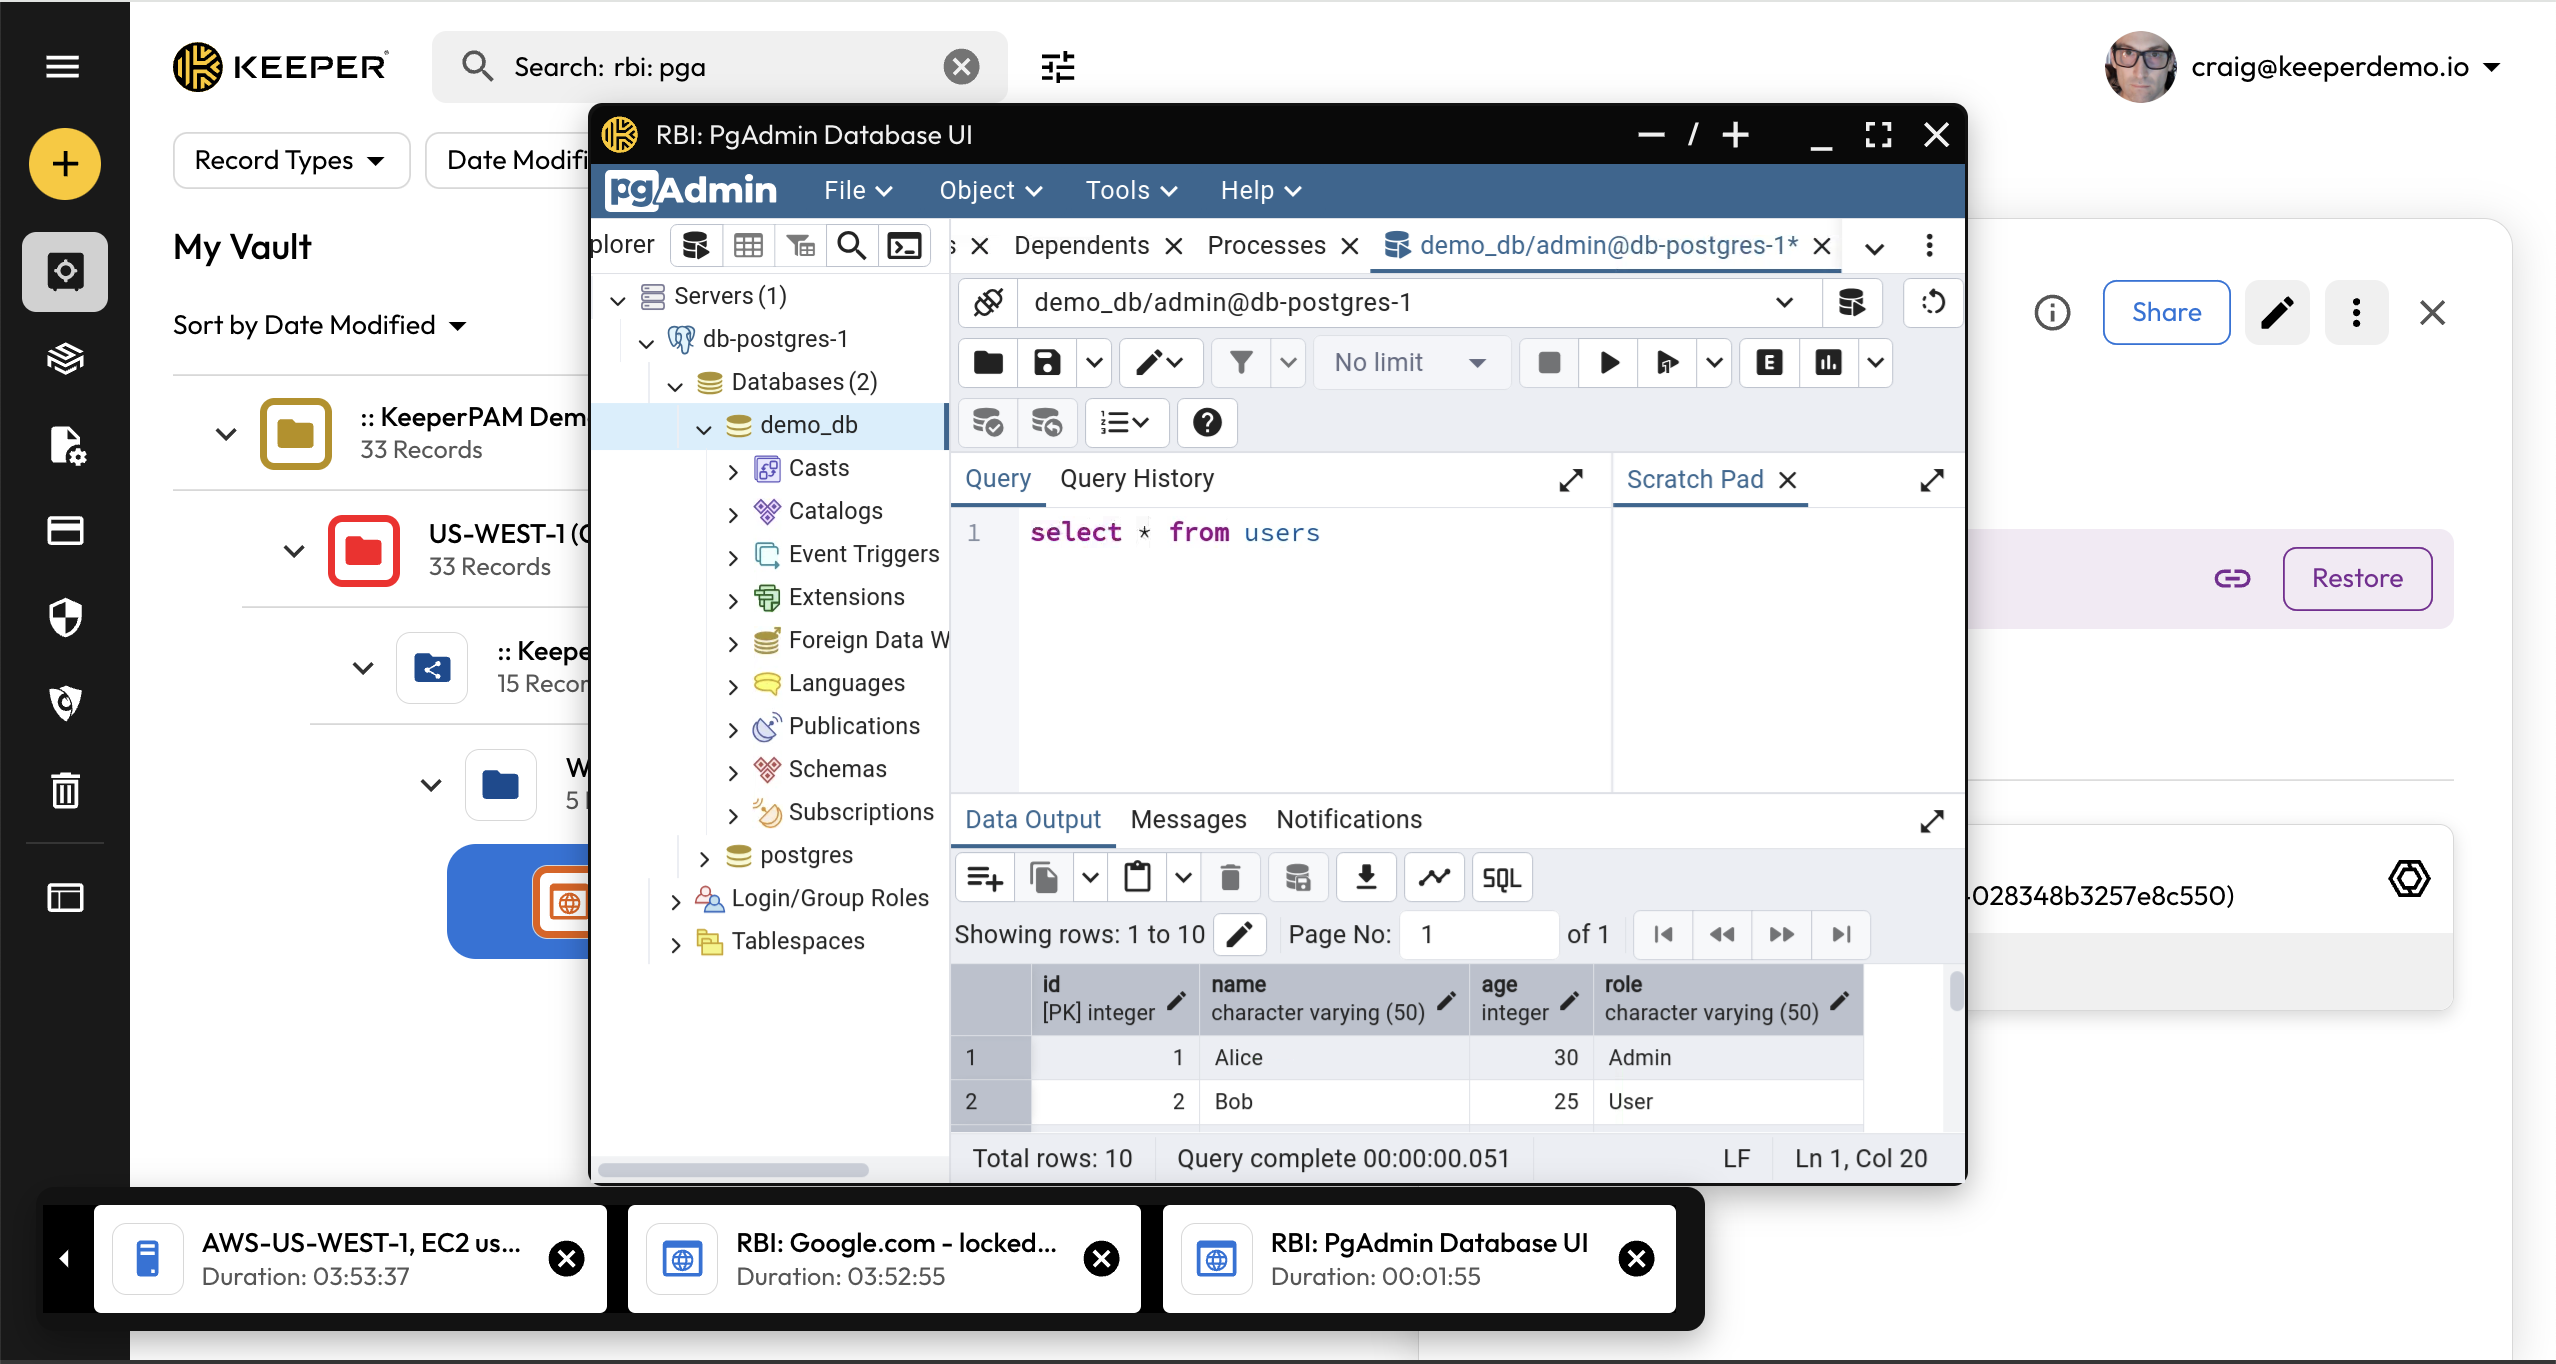This screenshot has width=2556, height=1364.
Task: Click the Search Objects magnifier in Object Explorer
Action: pyautogui.click(x=851, y=246)
